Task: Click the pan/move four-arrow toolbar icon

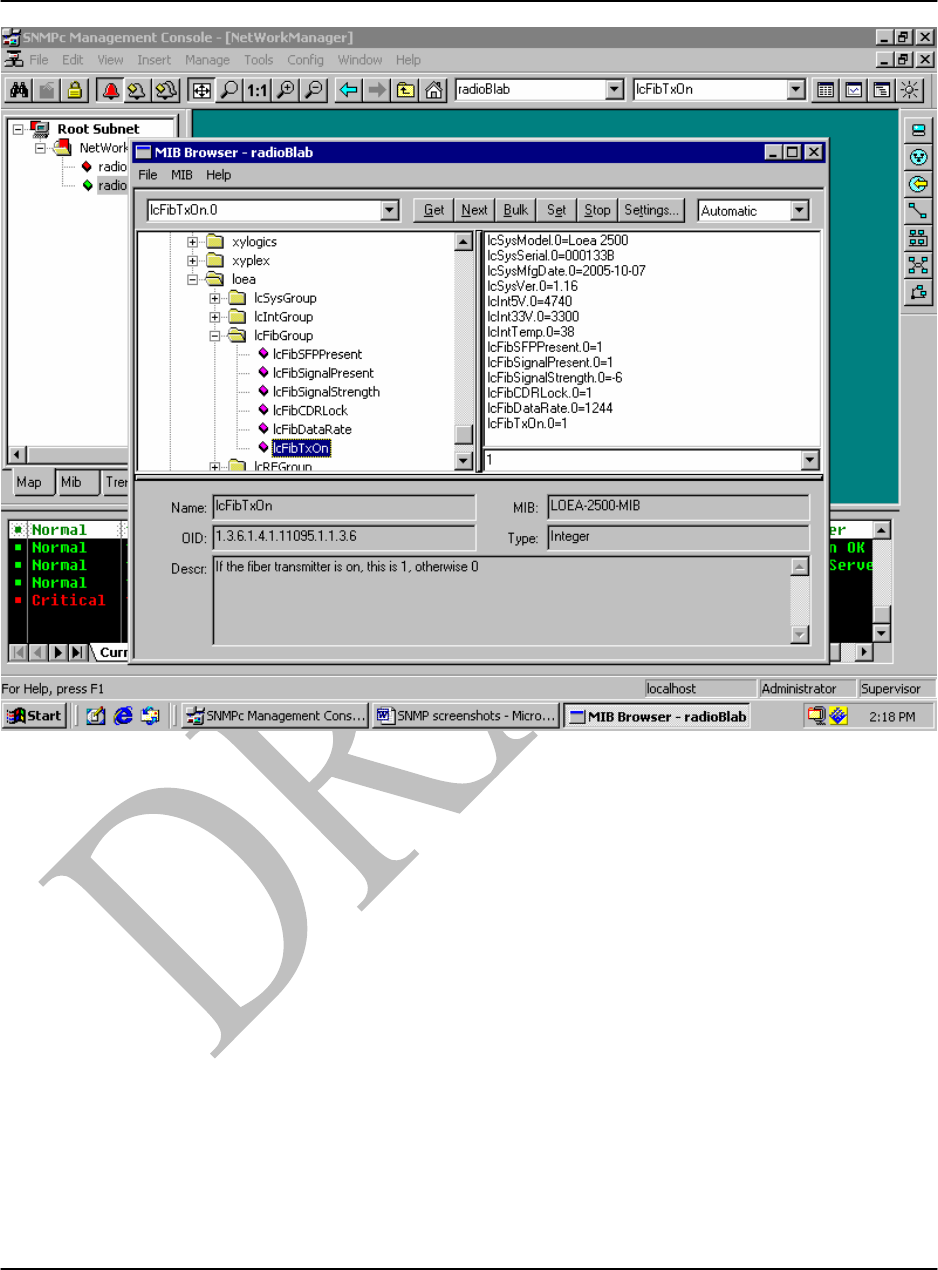Action: 201,90
